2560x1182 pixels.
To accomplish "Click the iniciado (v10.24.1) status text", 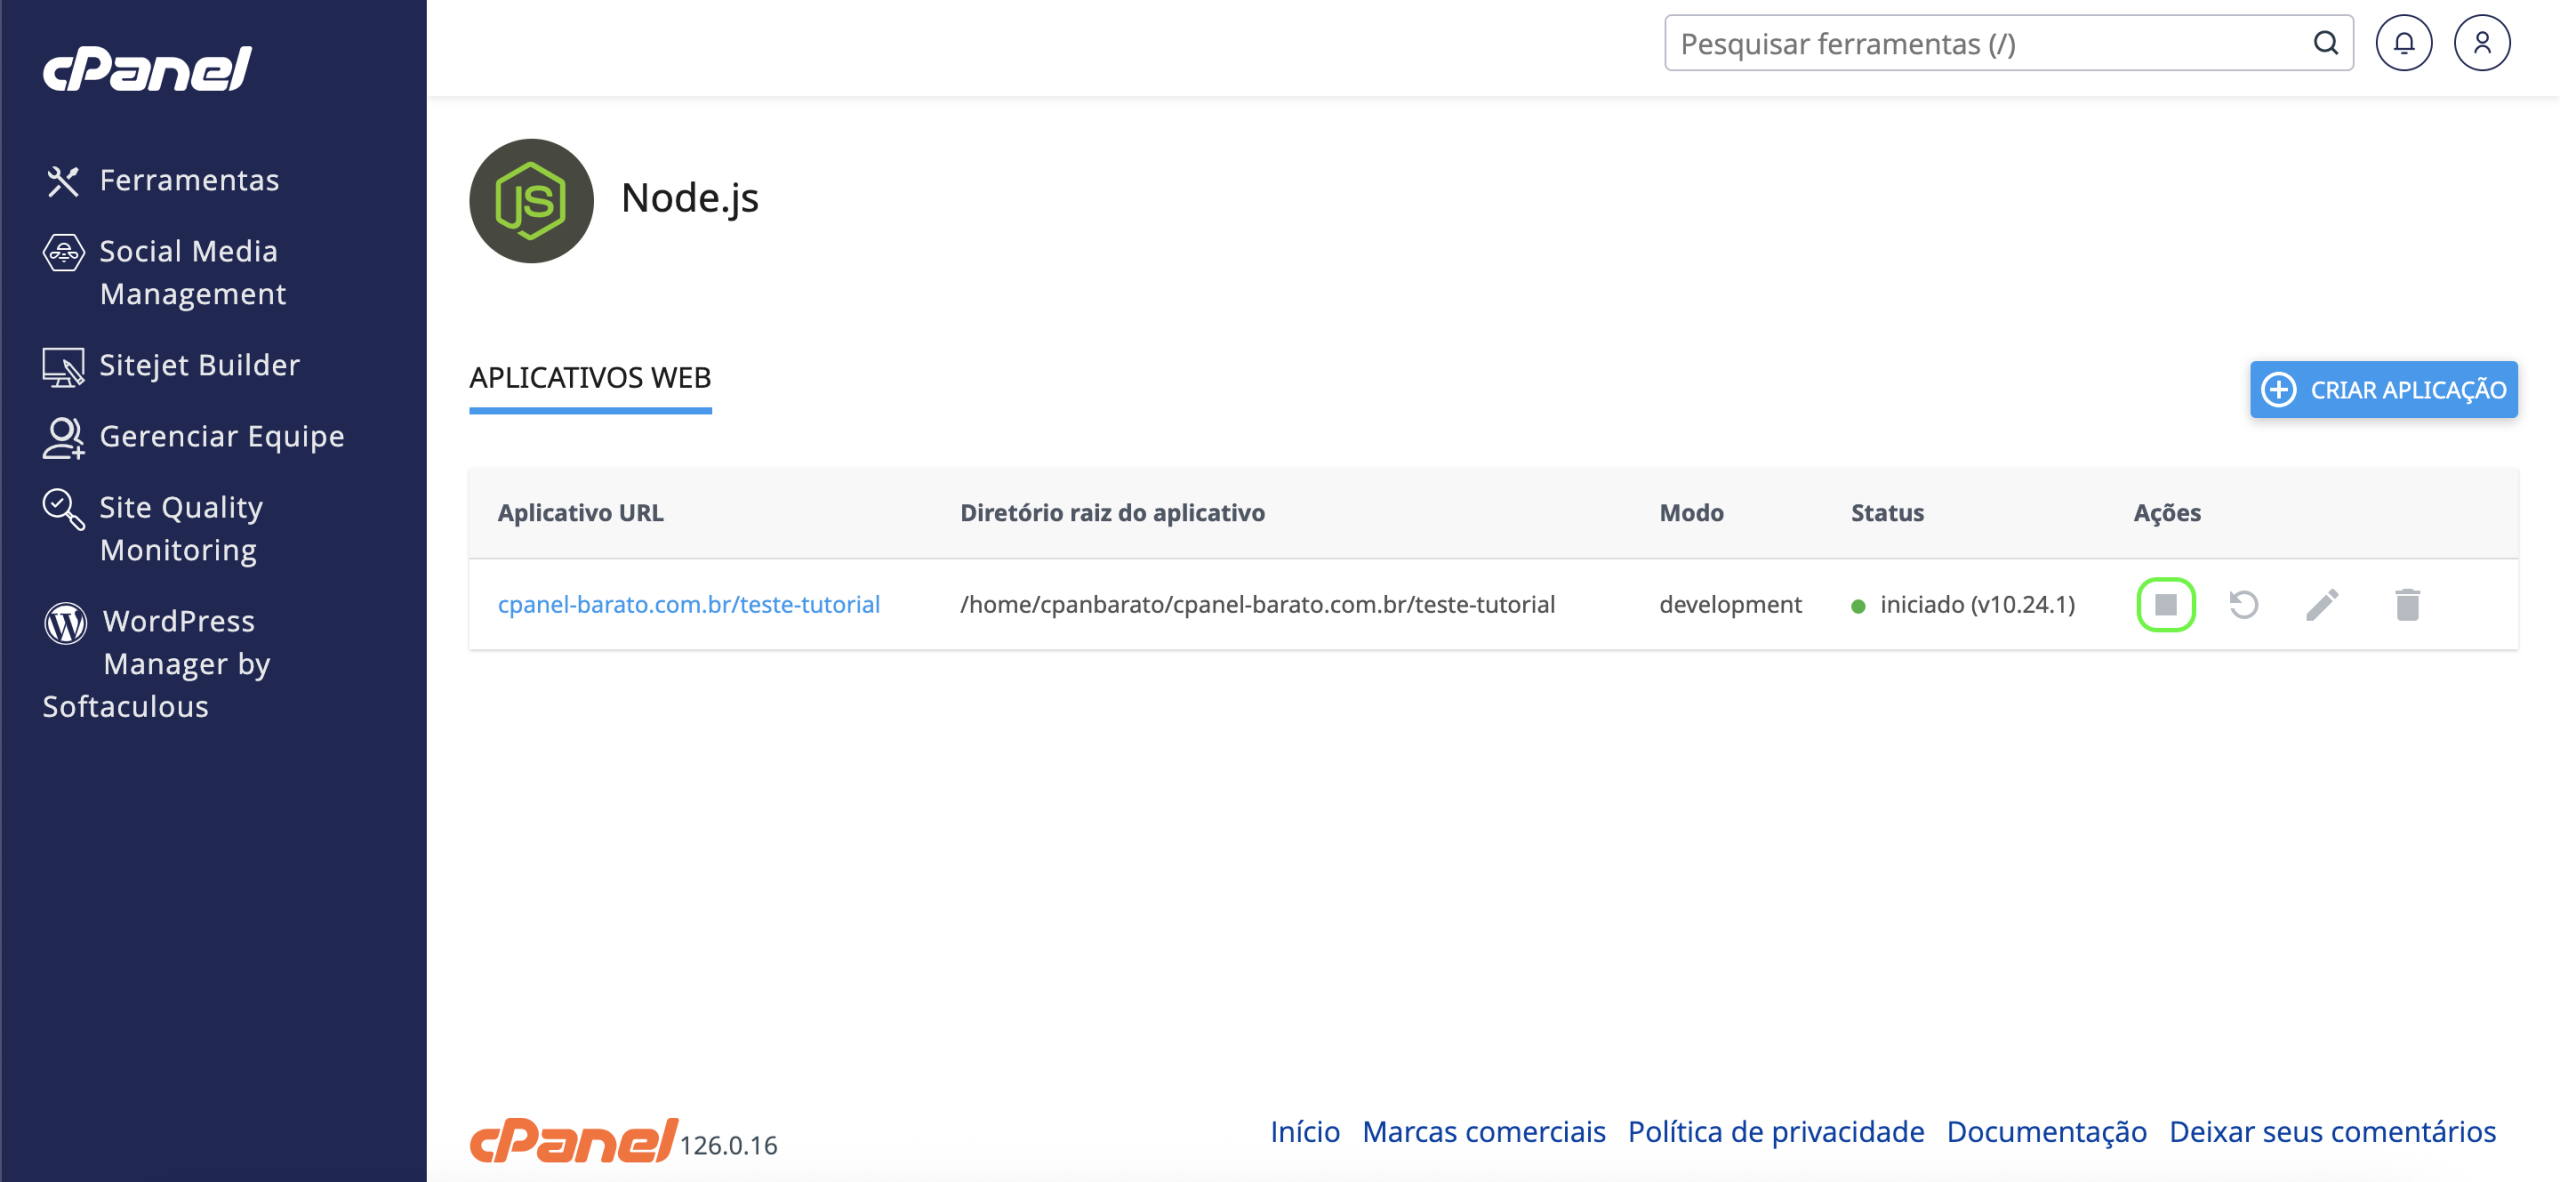I will pyautogui.click(x=1977, y=604).
